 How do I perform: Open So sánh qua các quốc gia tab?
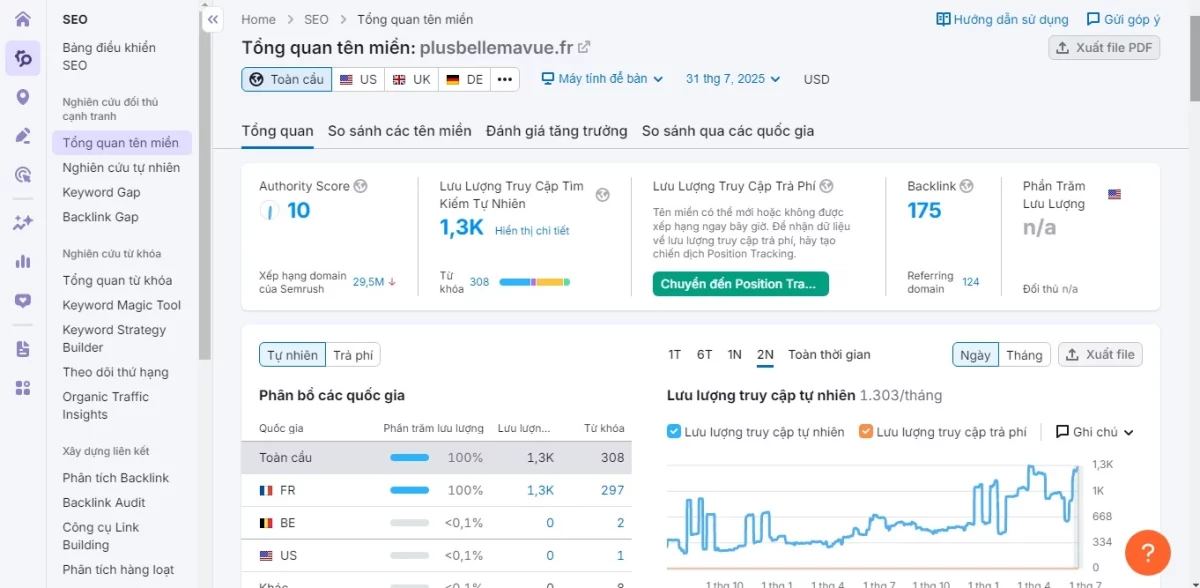pos(728,131)
